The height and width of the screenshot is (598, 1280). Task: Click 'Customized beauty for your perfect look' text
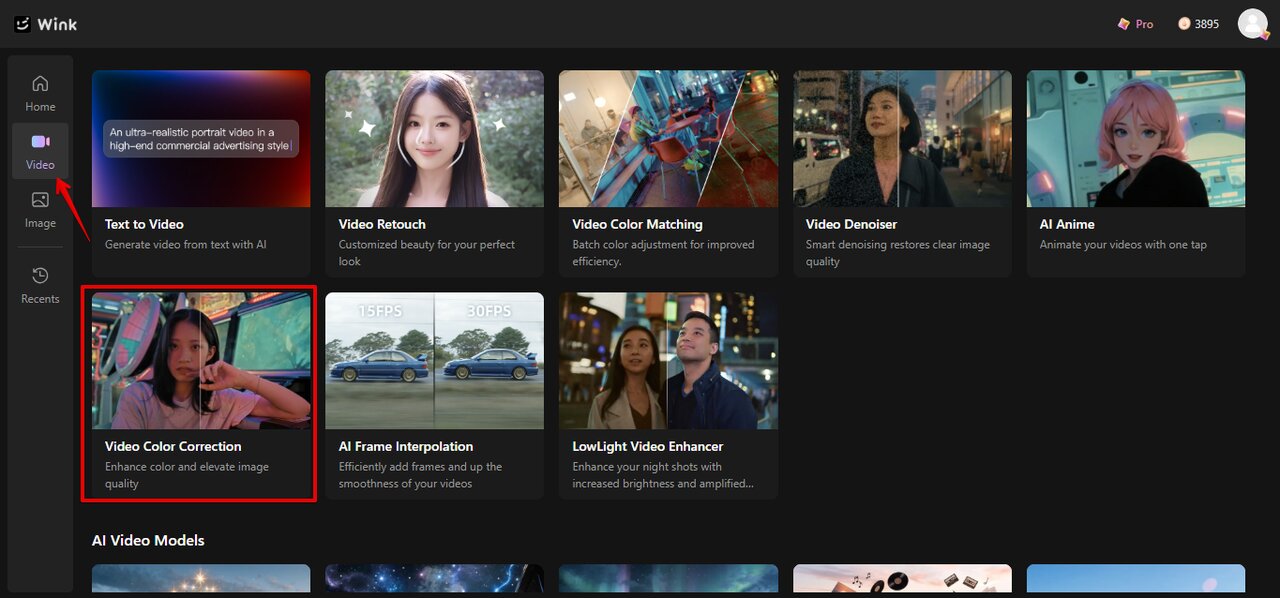click(427, 253)
